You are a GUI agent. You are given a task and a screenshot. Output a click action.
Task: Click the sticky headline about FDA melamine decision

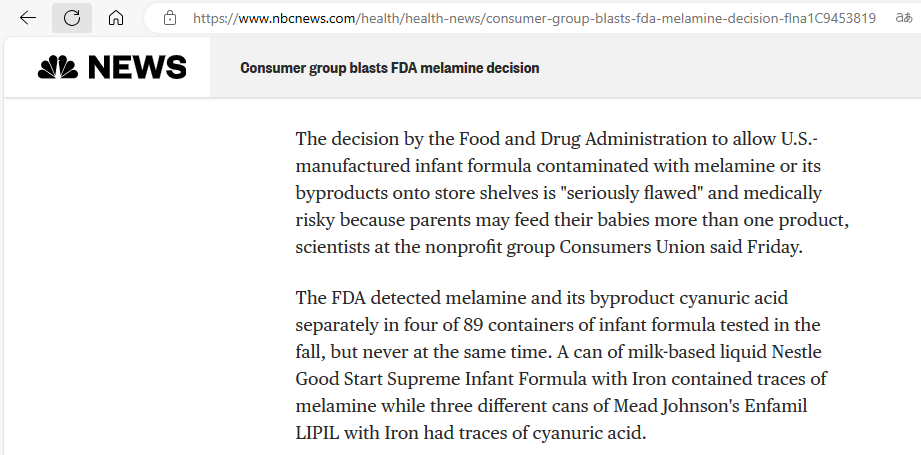(389, 68)
